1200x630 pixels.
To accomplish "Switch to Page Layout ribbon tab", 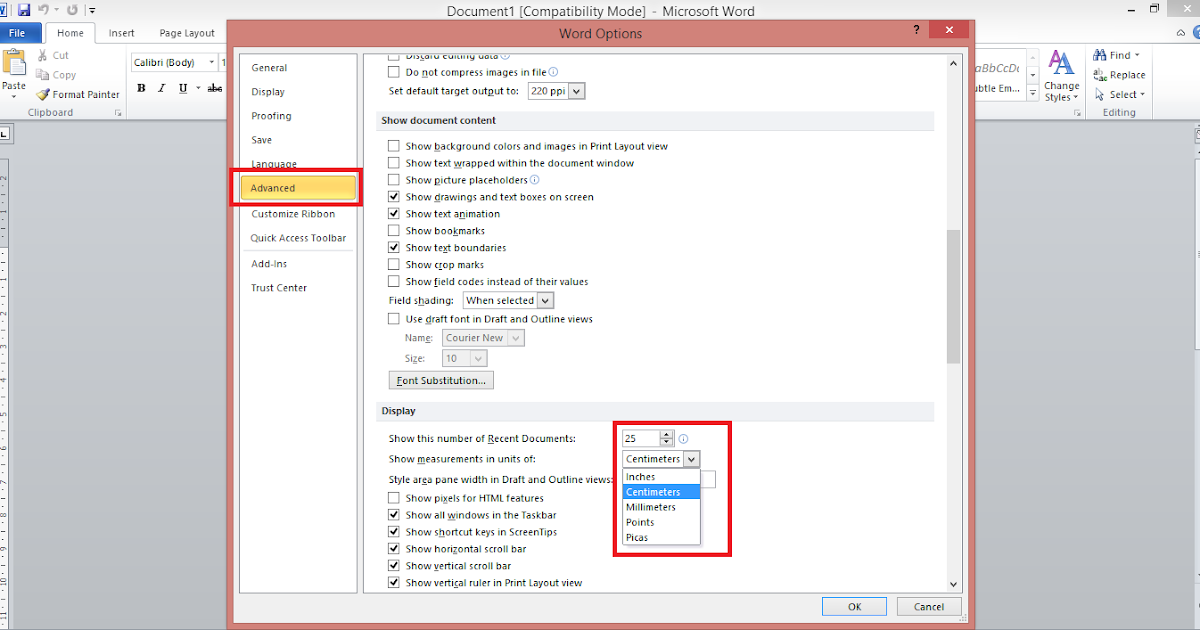I will 187,33.
